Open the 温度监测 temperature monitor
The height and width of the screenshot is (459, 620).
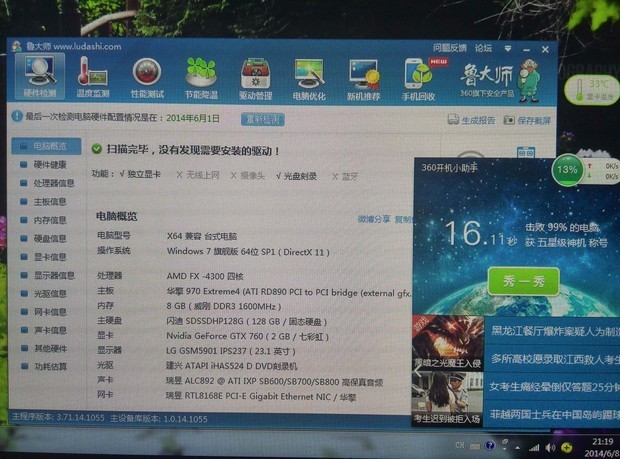point(93,77)
